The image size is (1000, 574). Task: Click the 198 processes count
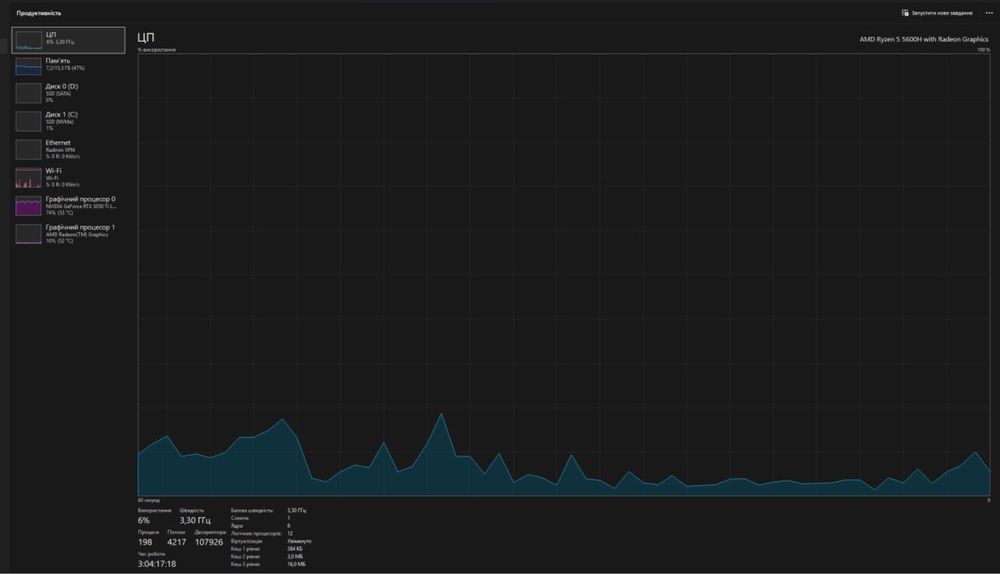coord(145,542)
